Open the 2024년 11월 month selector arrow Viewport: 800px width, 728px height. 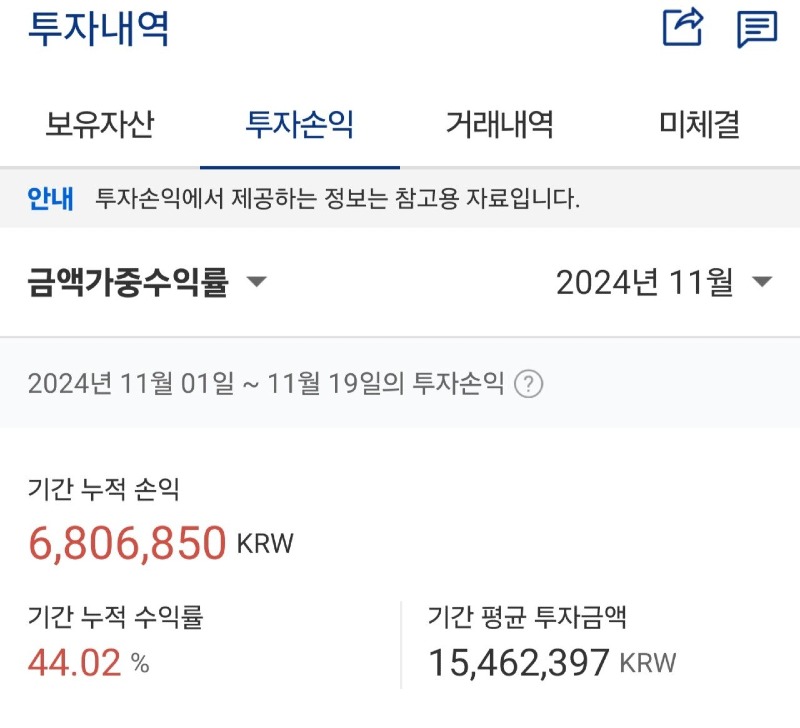[x=762, y=282]
